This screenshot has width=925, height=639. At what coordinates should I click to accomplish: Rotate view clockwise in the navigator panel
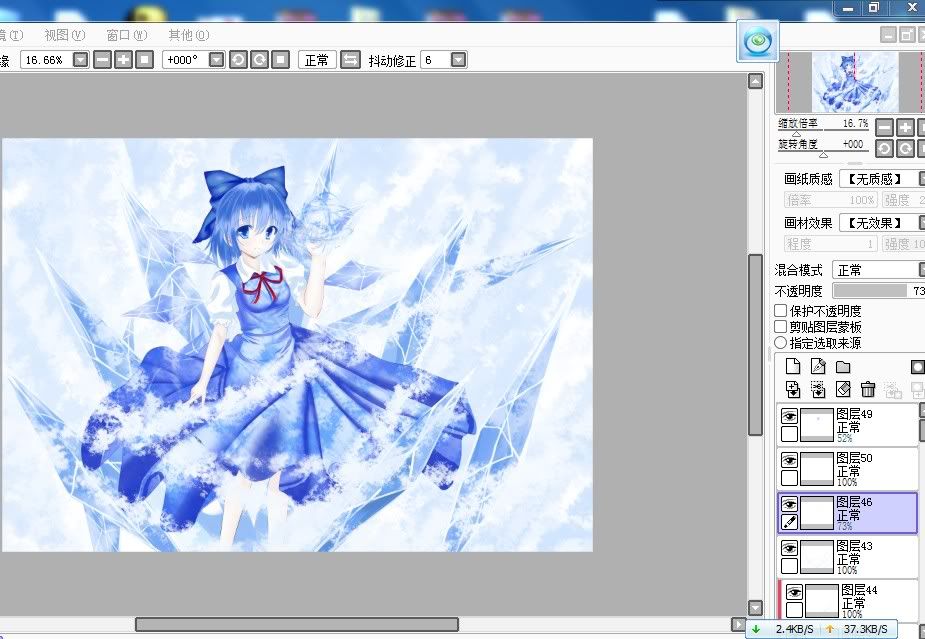(906, 148)
